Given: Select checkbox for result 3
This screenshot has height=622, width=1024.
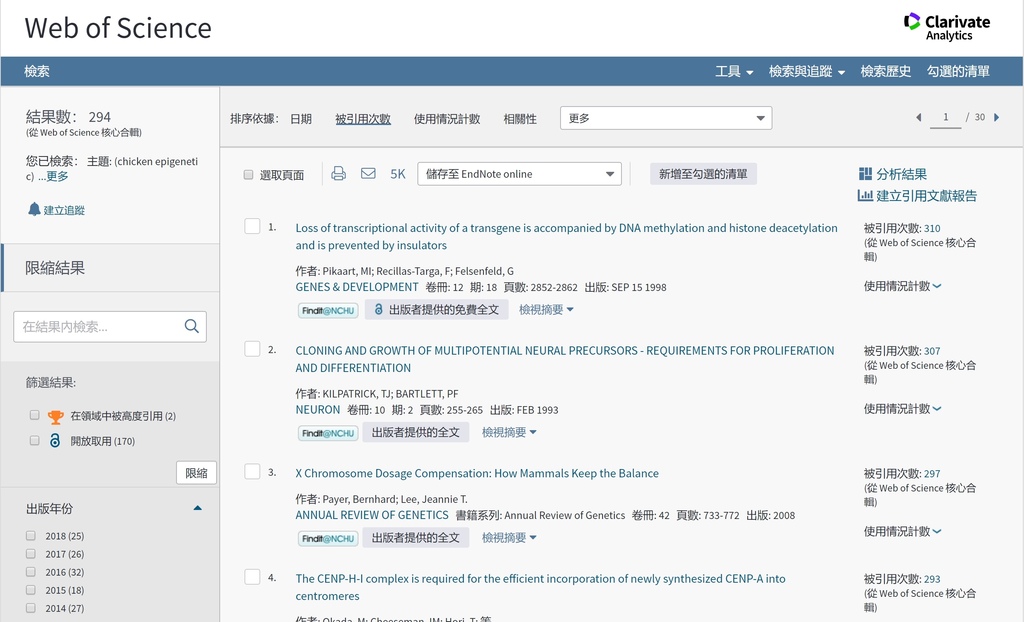Looking at the screenshot, I should point(252,472).
